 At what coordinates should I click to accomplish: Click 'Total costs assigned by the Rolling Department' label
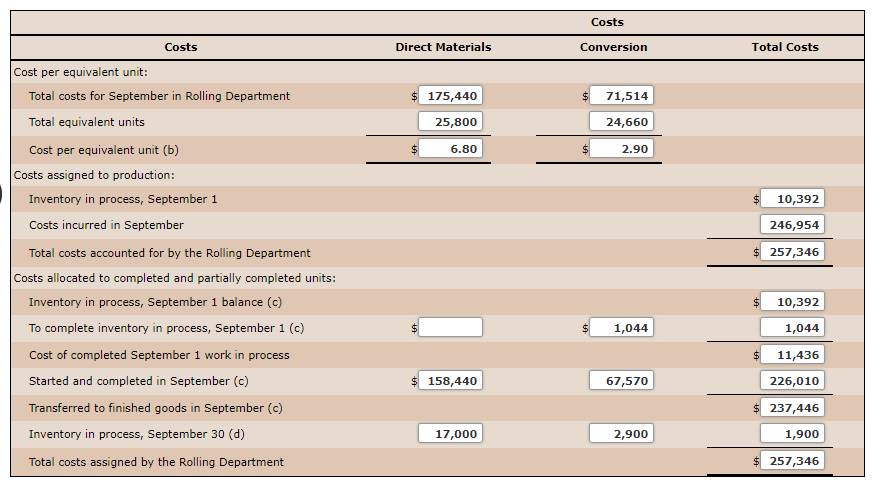click(x=156, y=462)
